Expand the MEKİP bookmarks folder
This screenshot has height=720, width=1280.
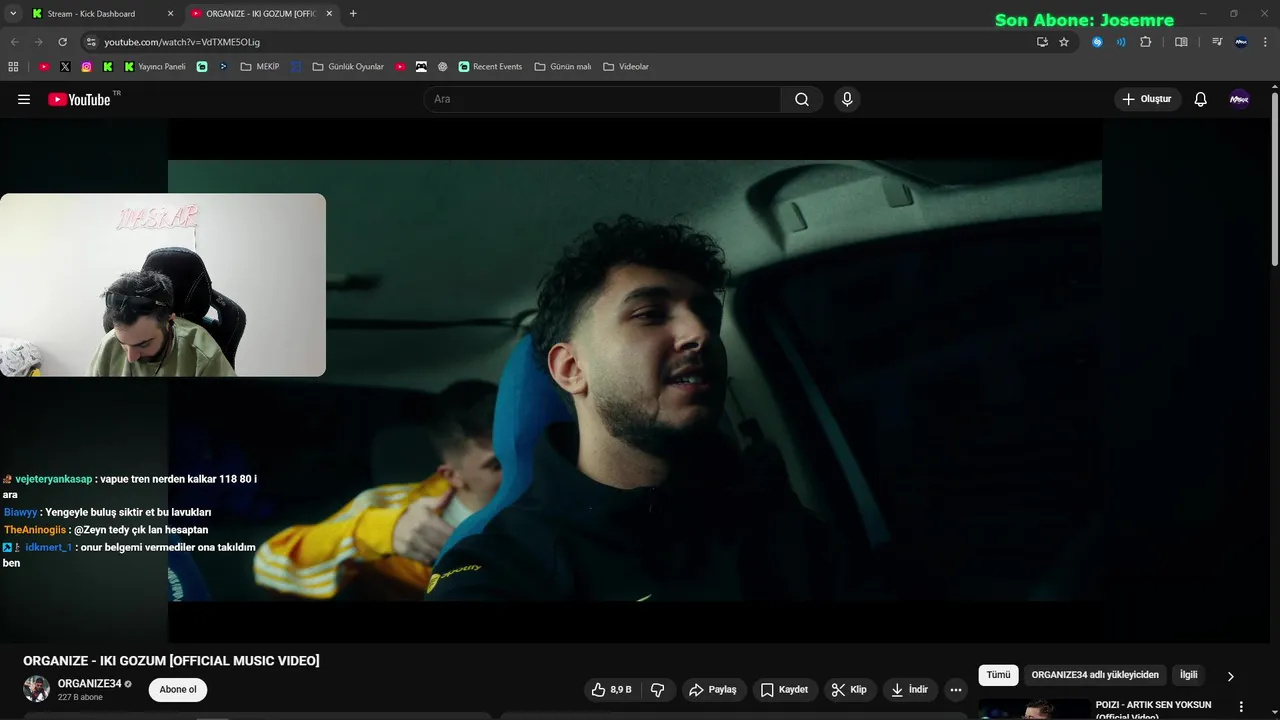pyautogui.click(x=260, y=67)
